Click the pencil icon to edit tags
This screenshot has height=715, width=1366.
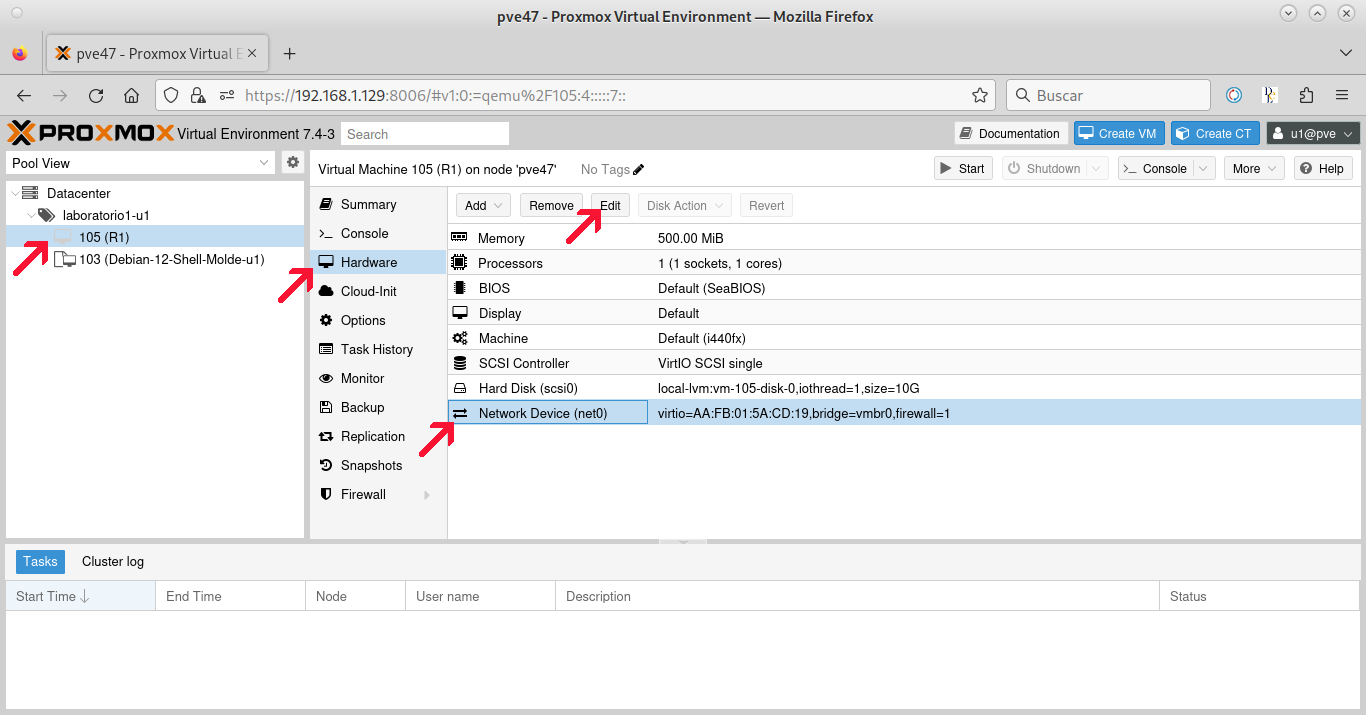[x=639, y=169]
